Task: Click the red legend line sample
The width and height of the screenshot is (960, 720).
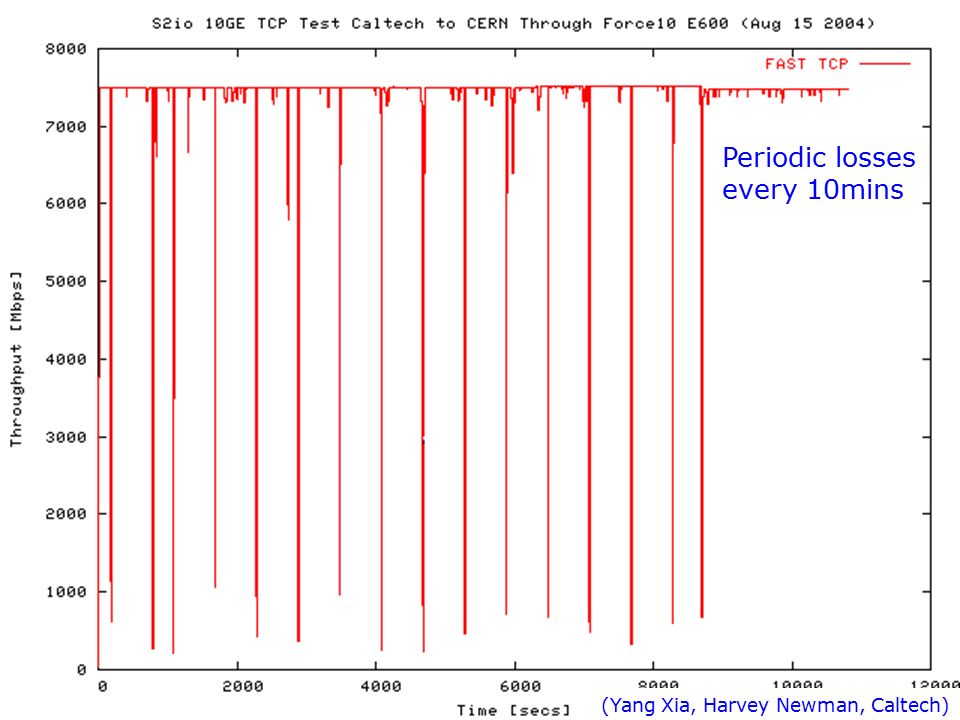Action: pos(885,64)
